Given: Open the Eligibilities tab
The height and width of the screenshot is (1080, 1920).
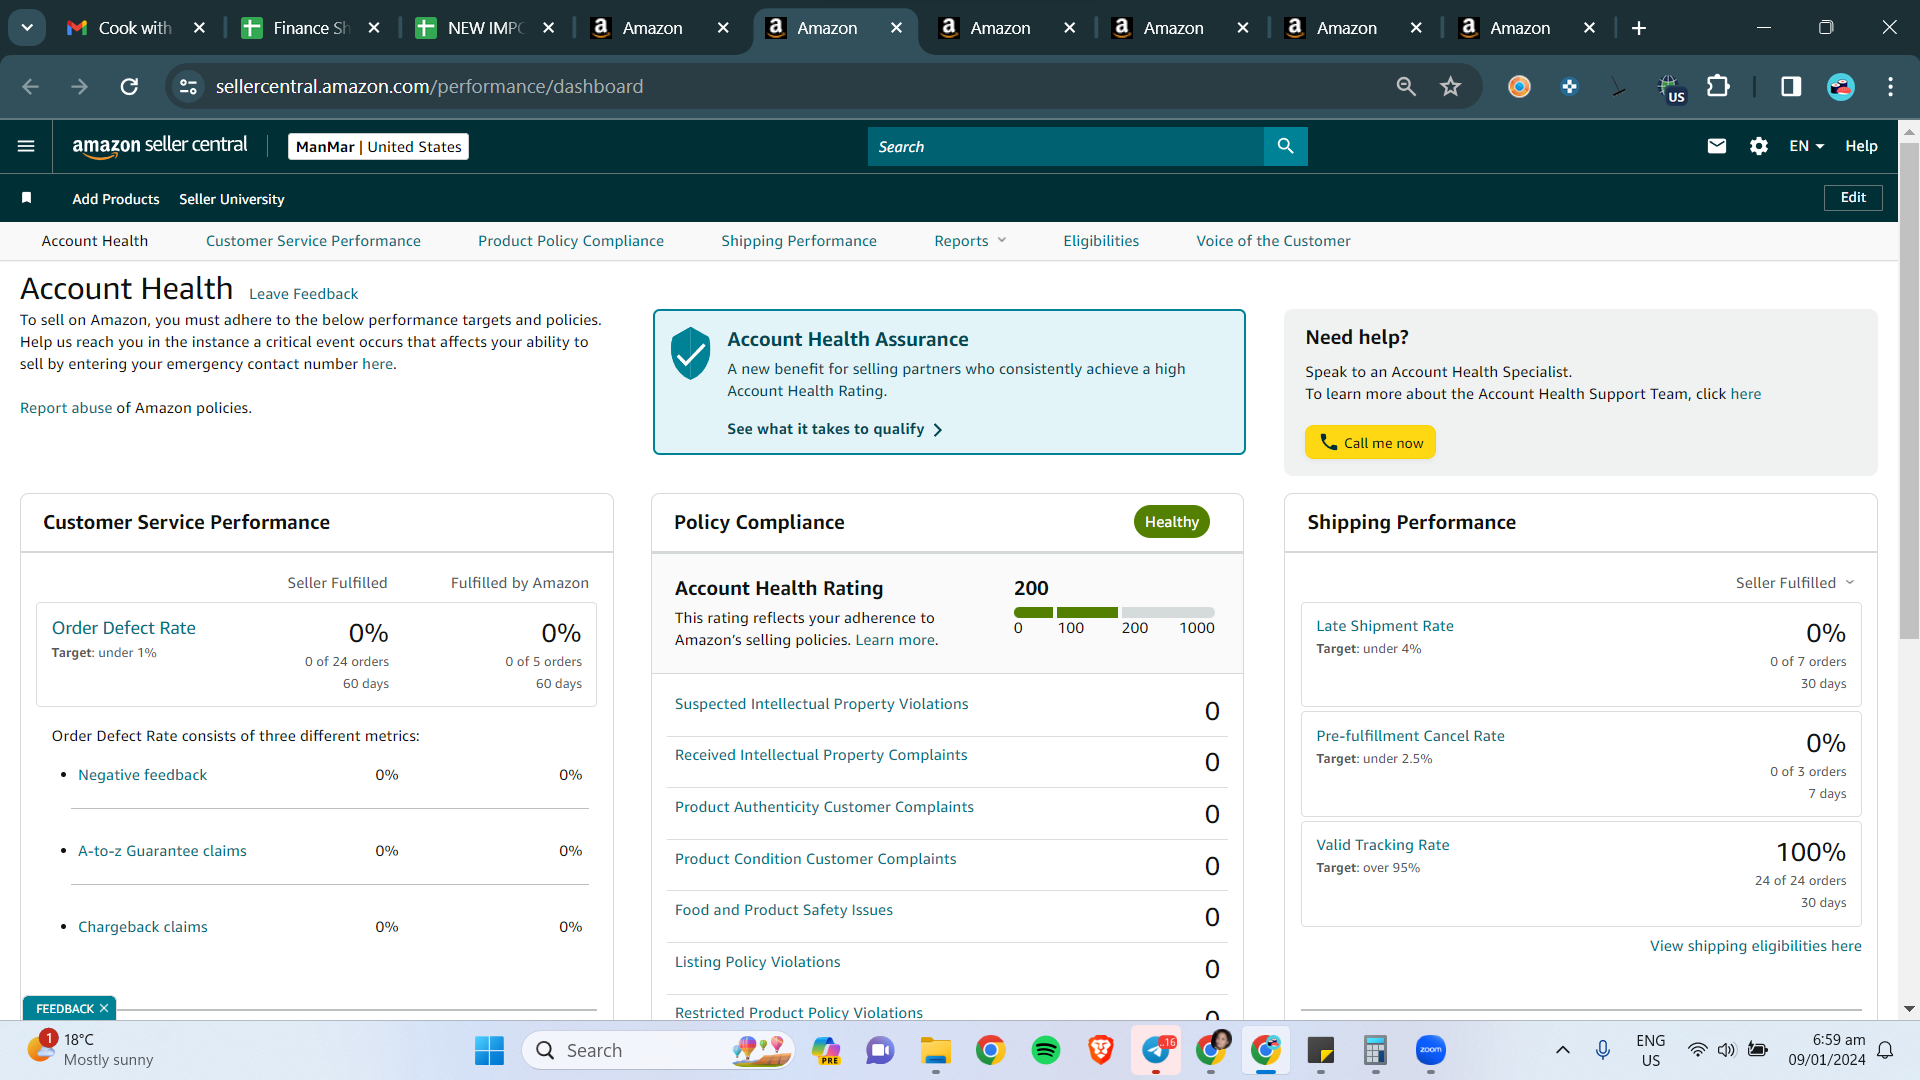Looking at the screenshot, I should point(1101,241).
